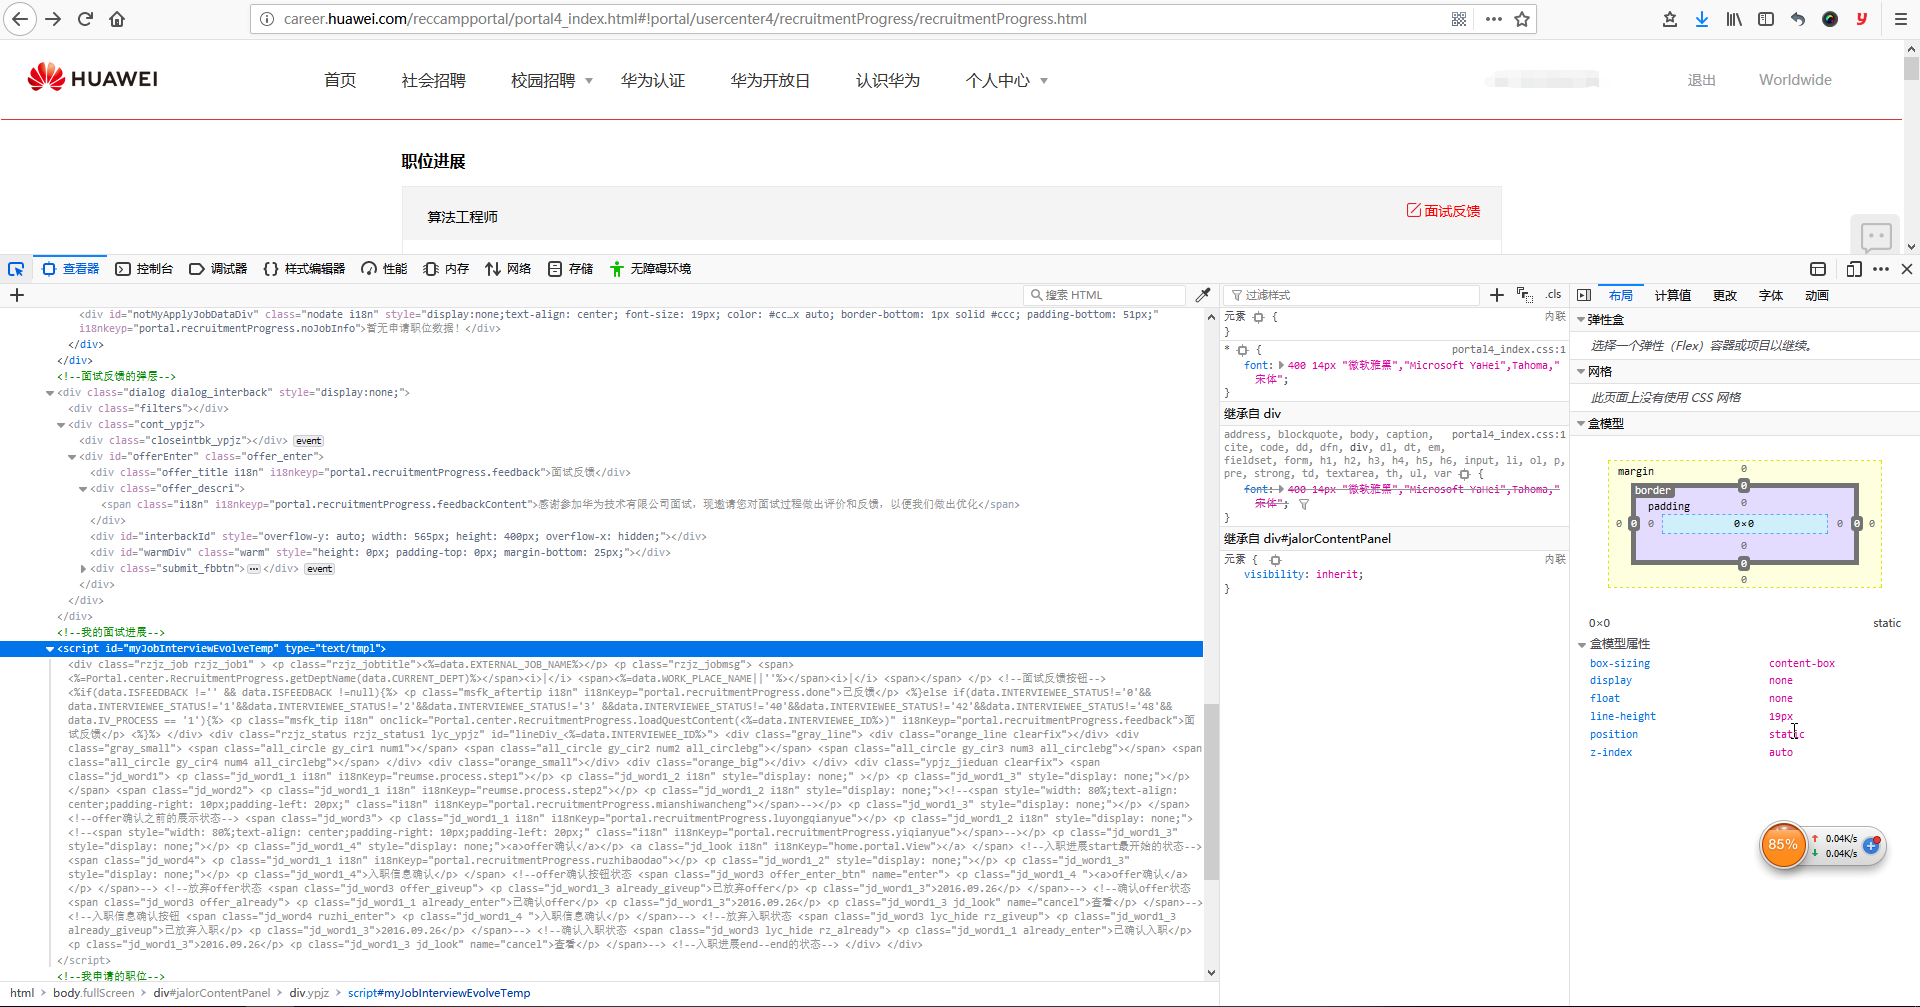The width and height of the screenshot is (1920, 1007).
Task: Collapse the offer_descri div node
Action: (83, 489)
